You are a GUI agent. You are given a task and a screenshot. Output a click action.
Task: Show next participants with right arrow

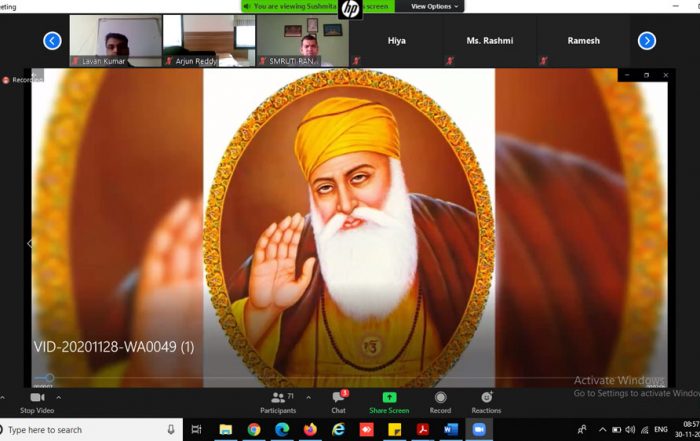[x=646, y=41]
